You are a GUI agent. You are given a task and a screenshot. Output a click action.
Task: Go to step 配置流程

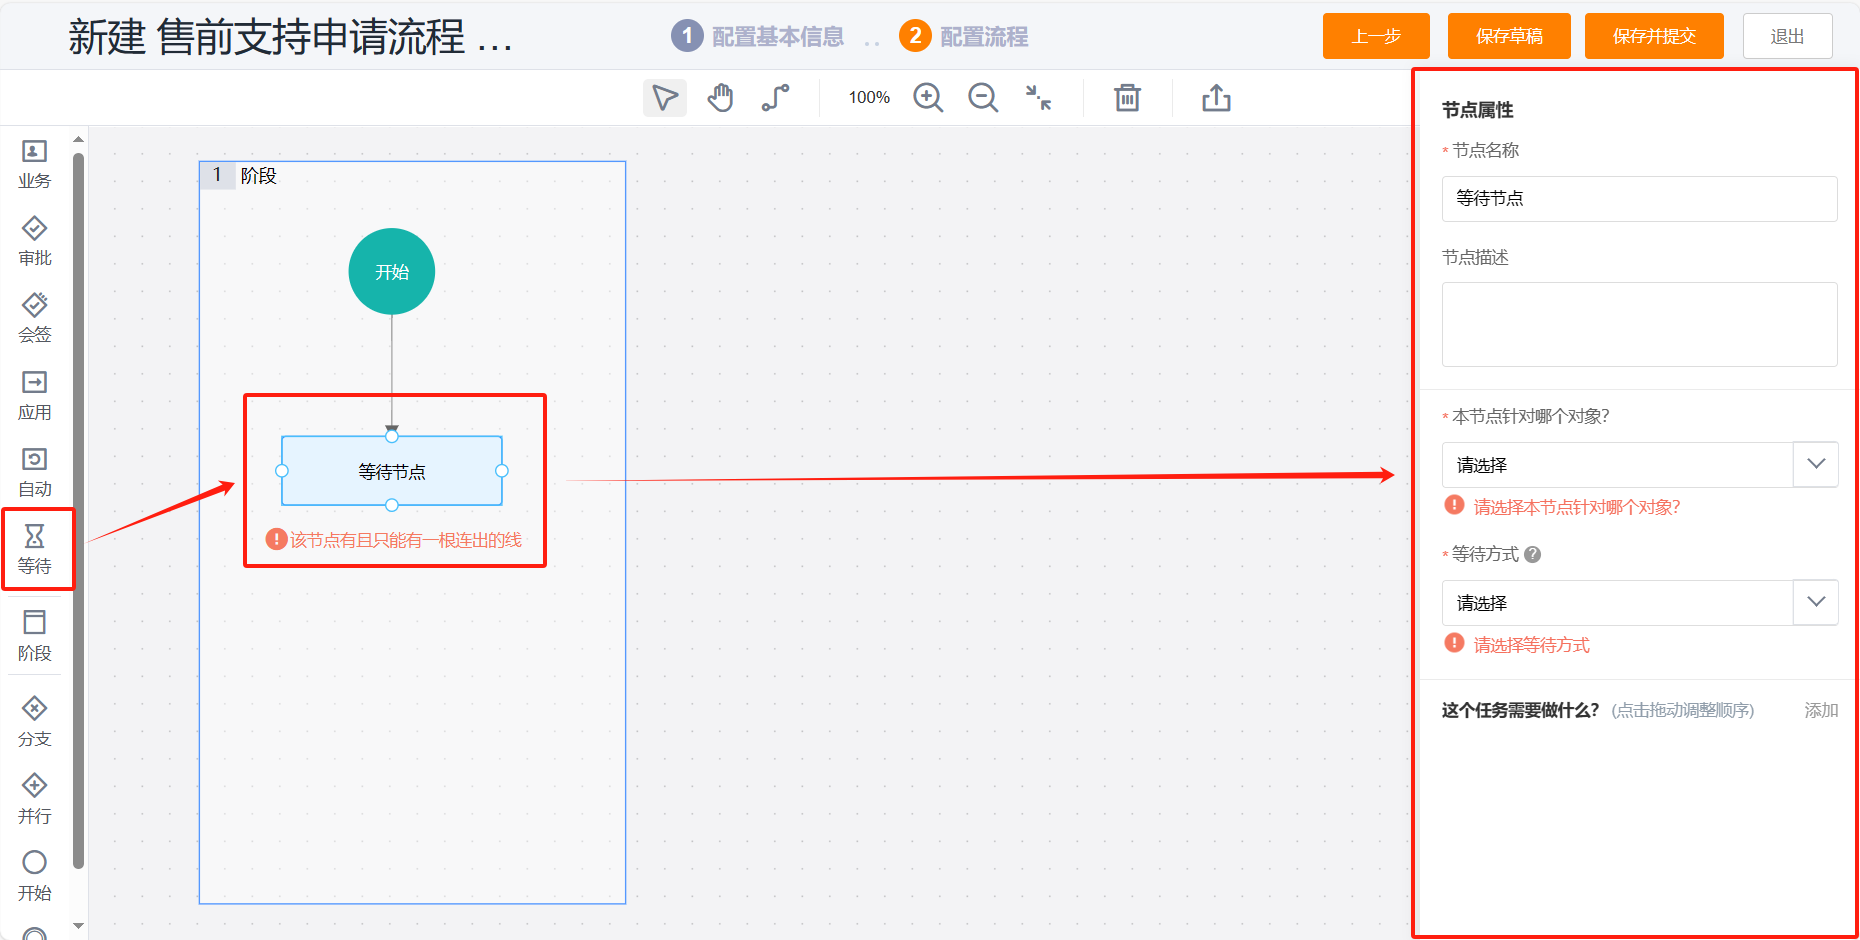pos(964,36)
